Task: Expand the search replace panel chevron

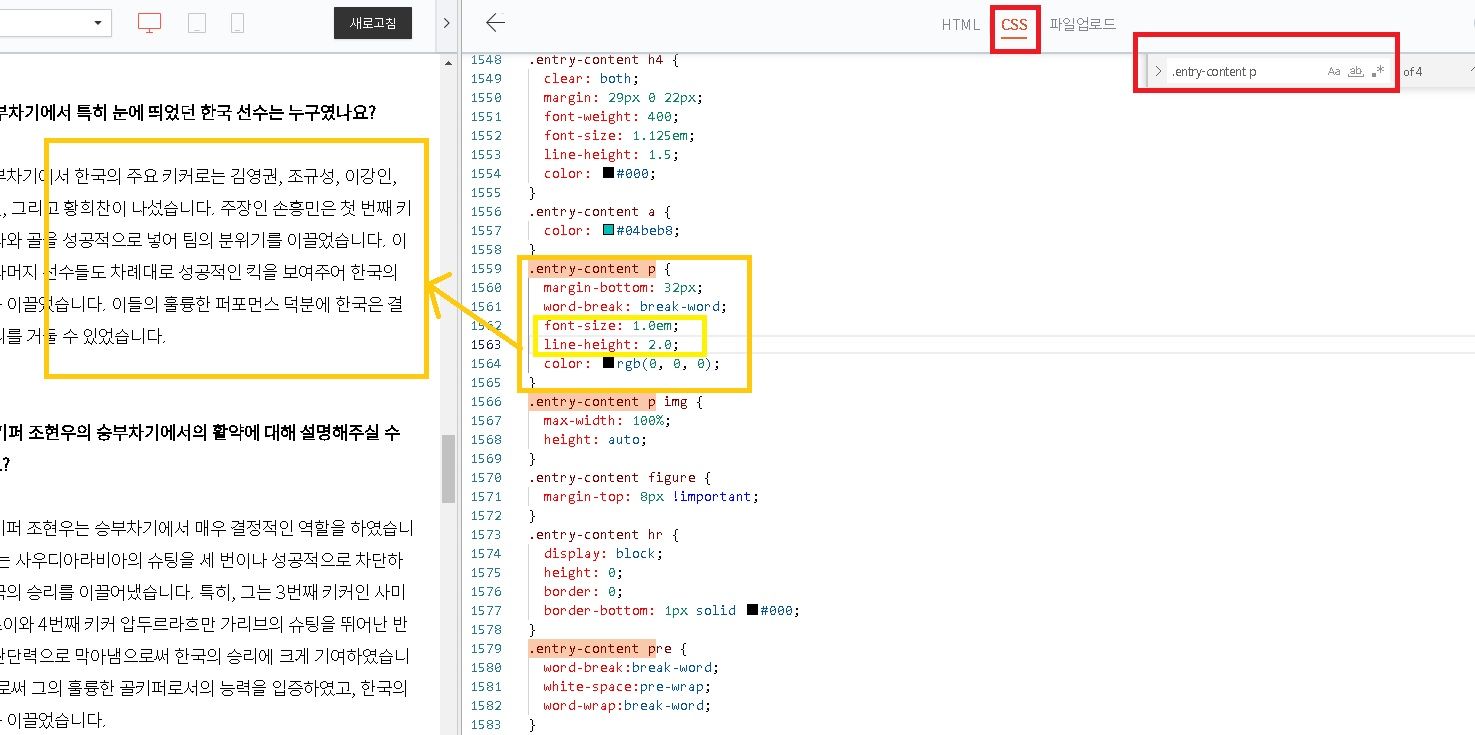Action: [x=1157, y=70]
